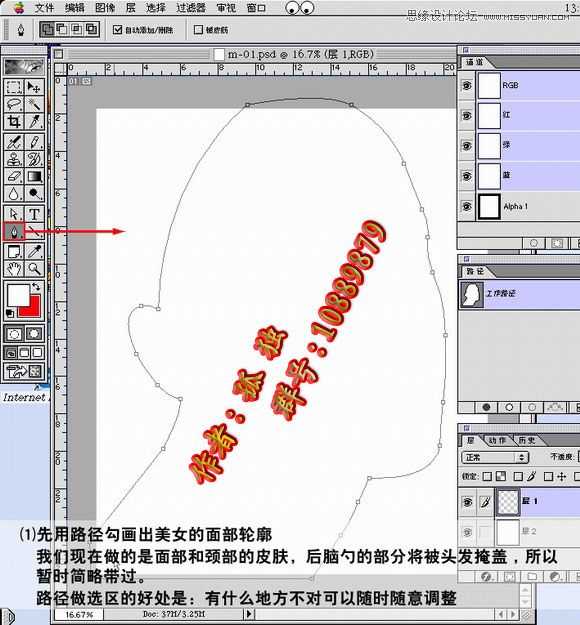Select the Pencil tool in toolbox

(x=34, y=142)
